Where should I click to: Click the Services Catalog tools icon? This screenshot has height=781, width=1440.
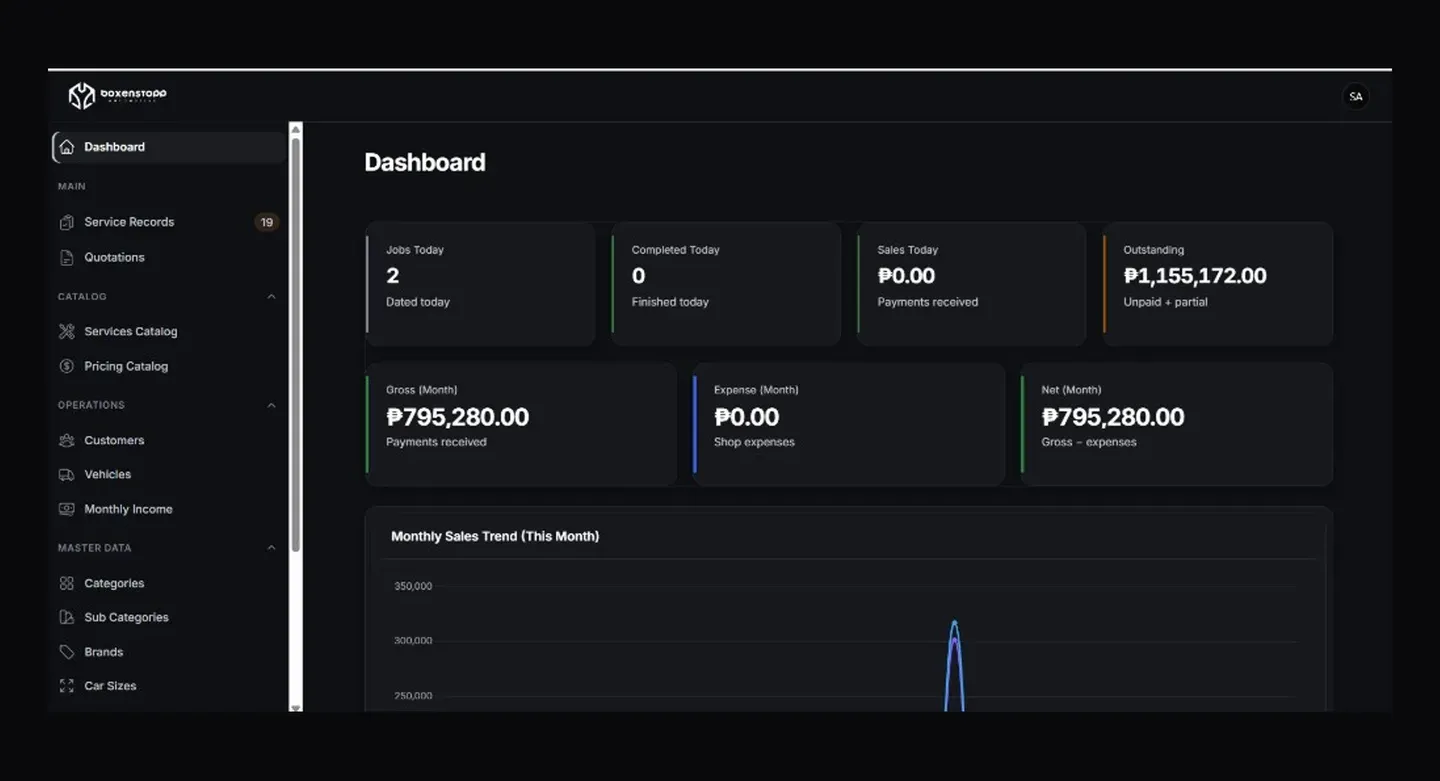(x=67, y=331)
